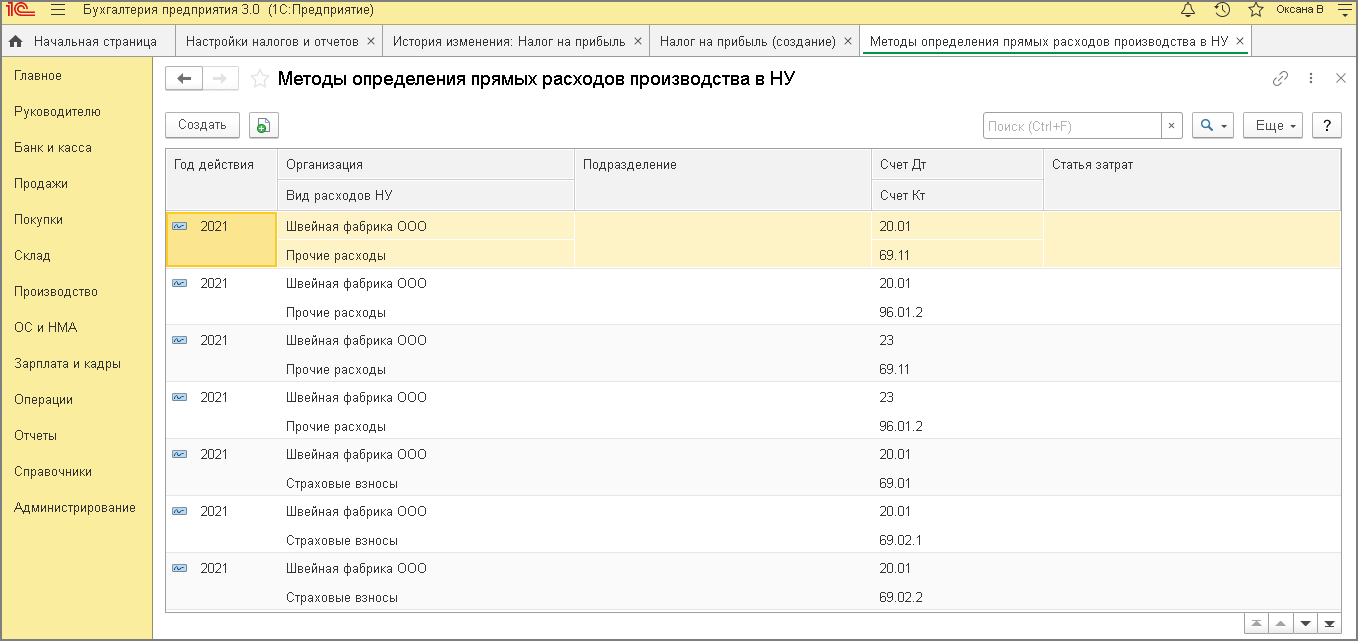Open favorites star in title bar
This screenshot has width=1358, height=641.
(1256, 10)
